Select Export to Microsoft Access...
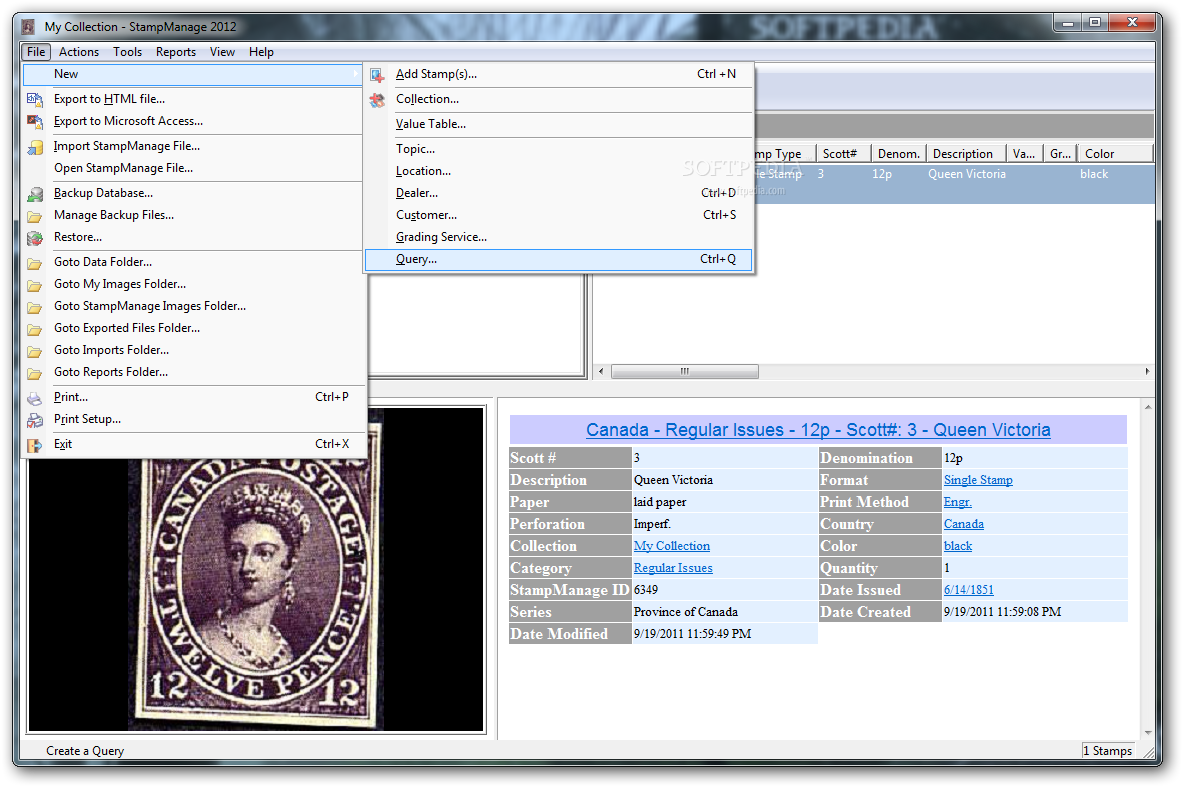 [x=193, y=121]
